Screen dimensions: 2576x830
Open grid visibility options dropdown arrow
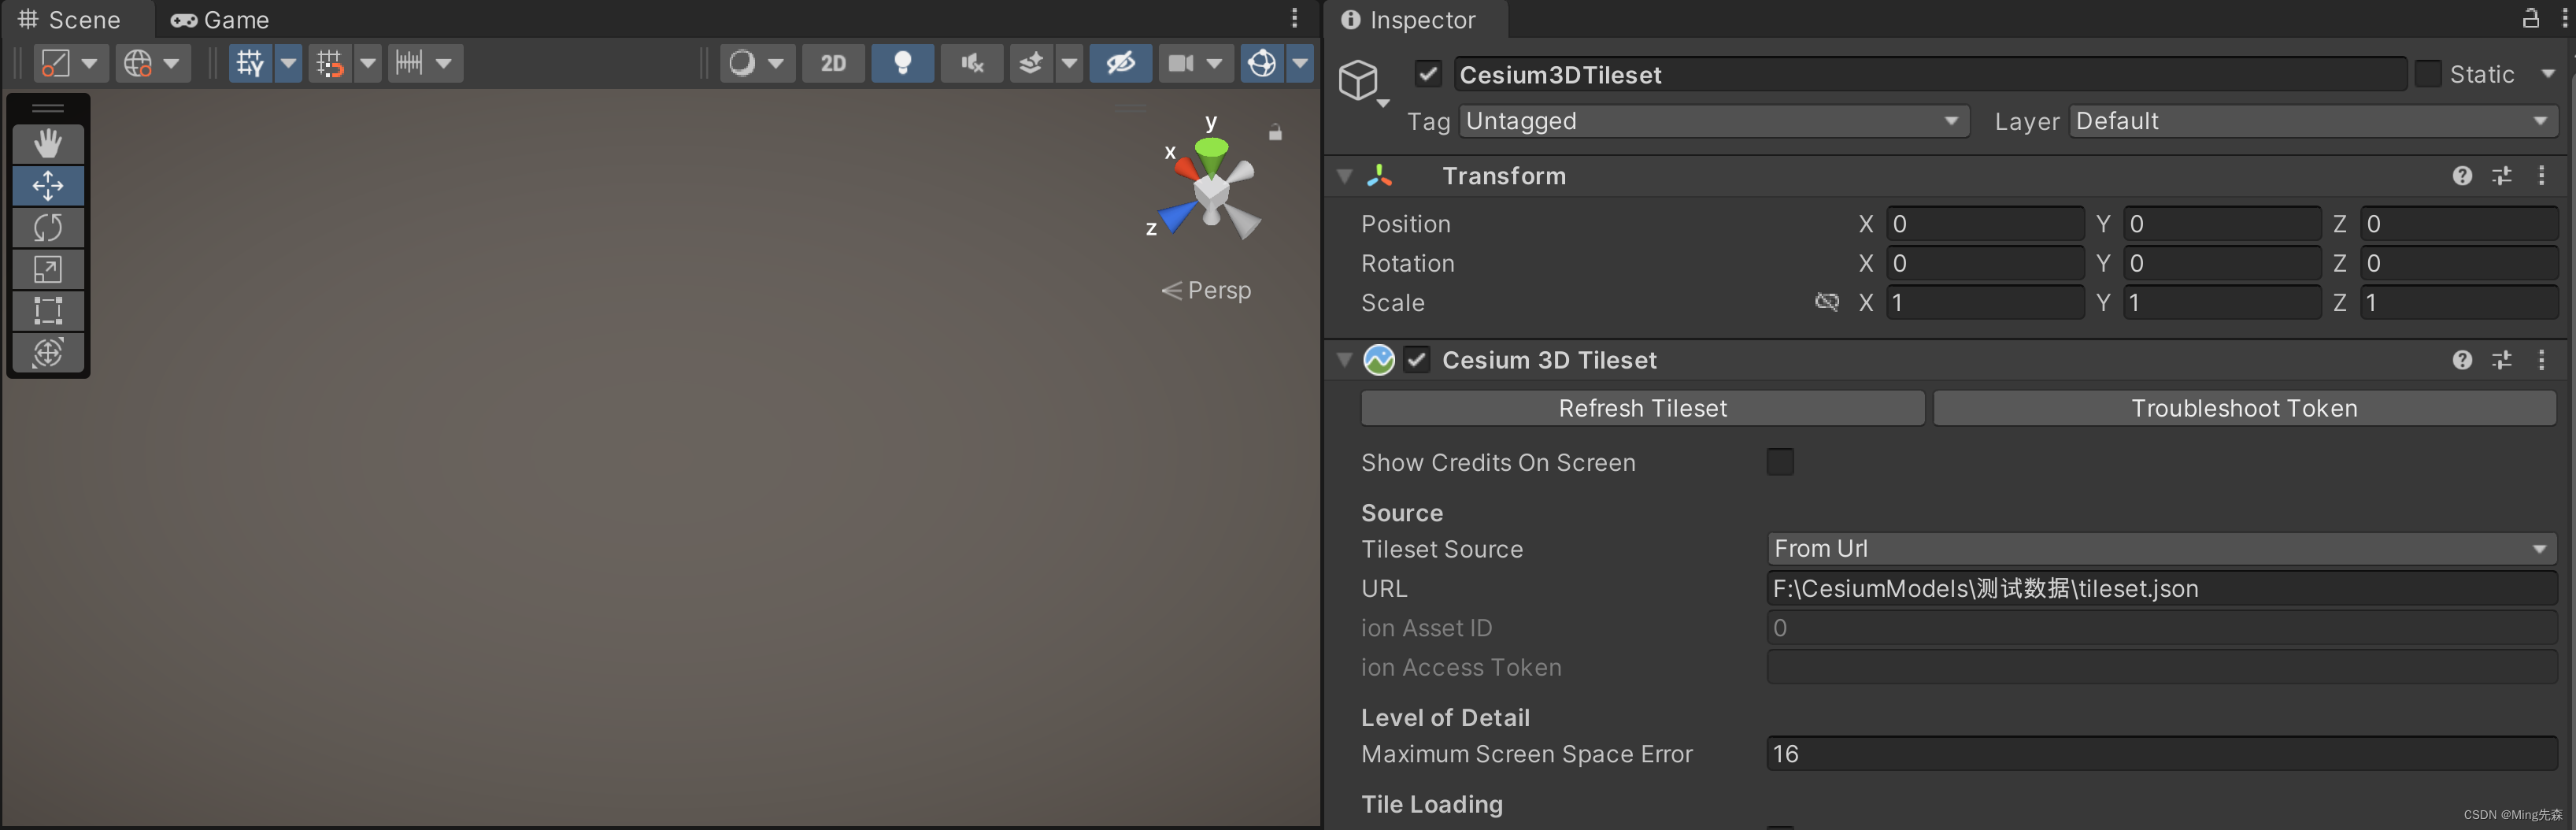click(x=288, y=63)
